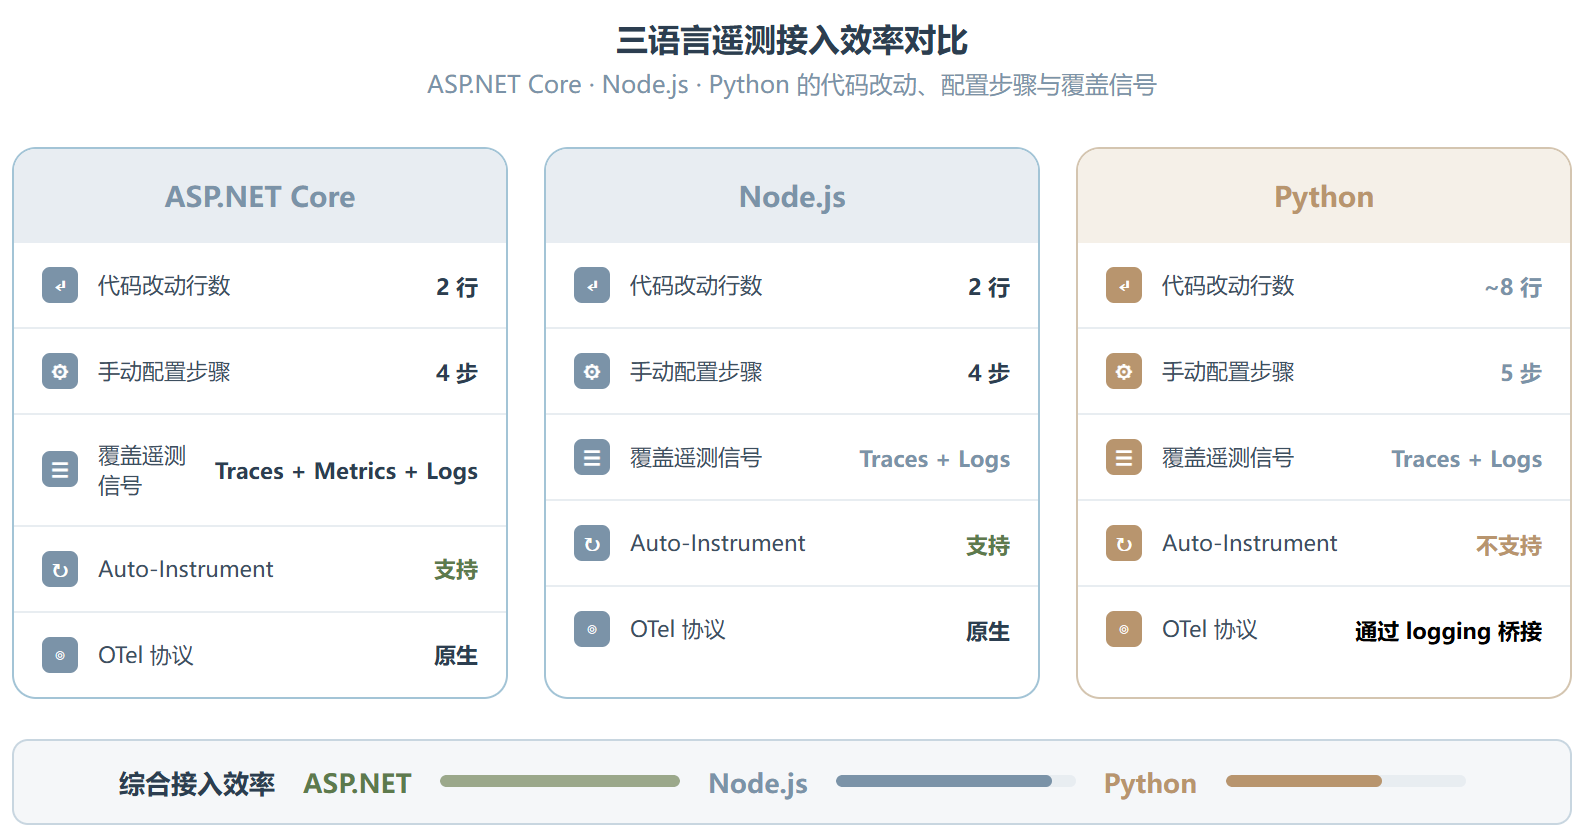The image size is (1584, 838).
Task: Click 代码改动行数 label in Python card
Action: coord(1228,286)
